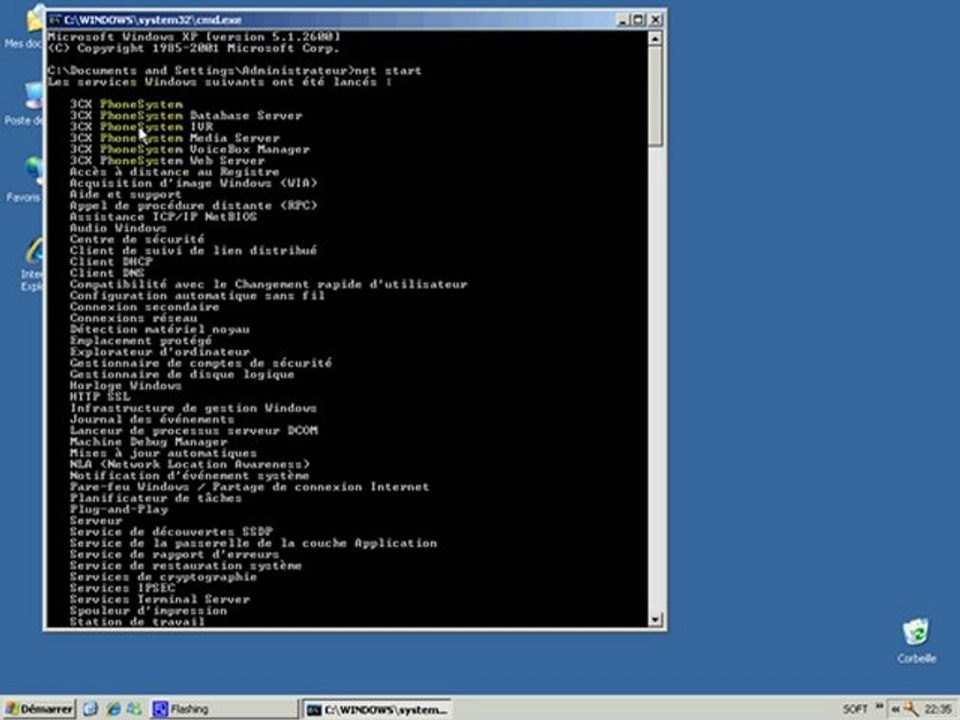Expand hidden tray icons chevron
This screenshot has width=960, height=720.
pyautogui.click(x=894, y=709)
